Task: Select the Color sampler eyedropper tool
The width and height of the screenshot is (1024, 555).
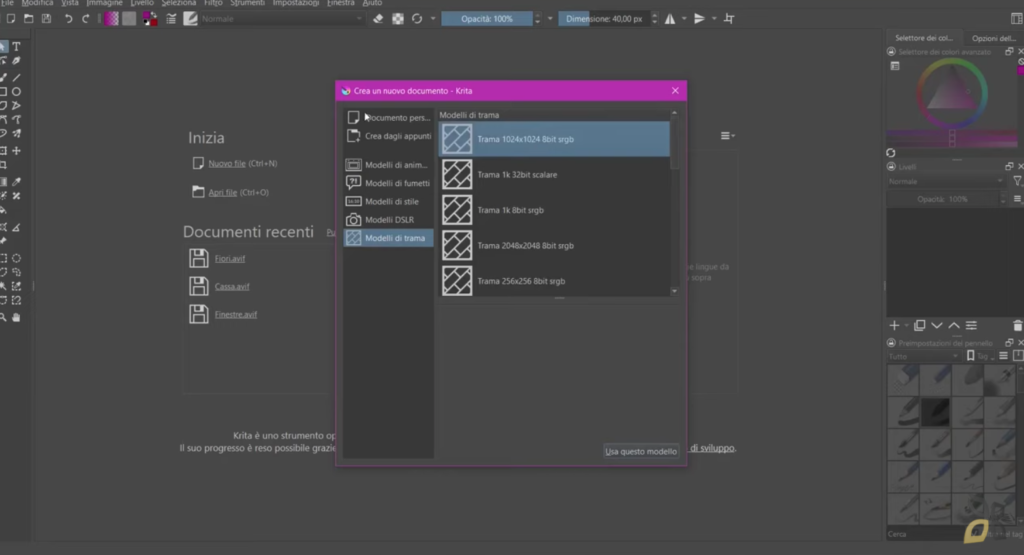Action: click(16, 182)
